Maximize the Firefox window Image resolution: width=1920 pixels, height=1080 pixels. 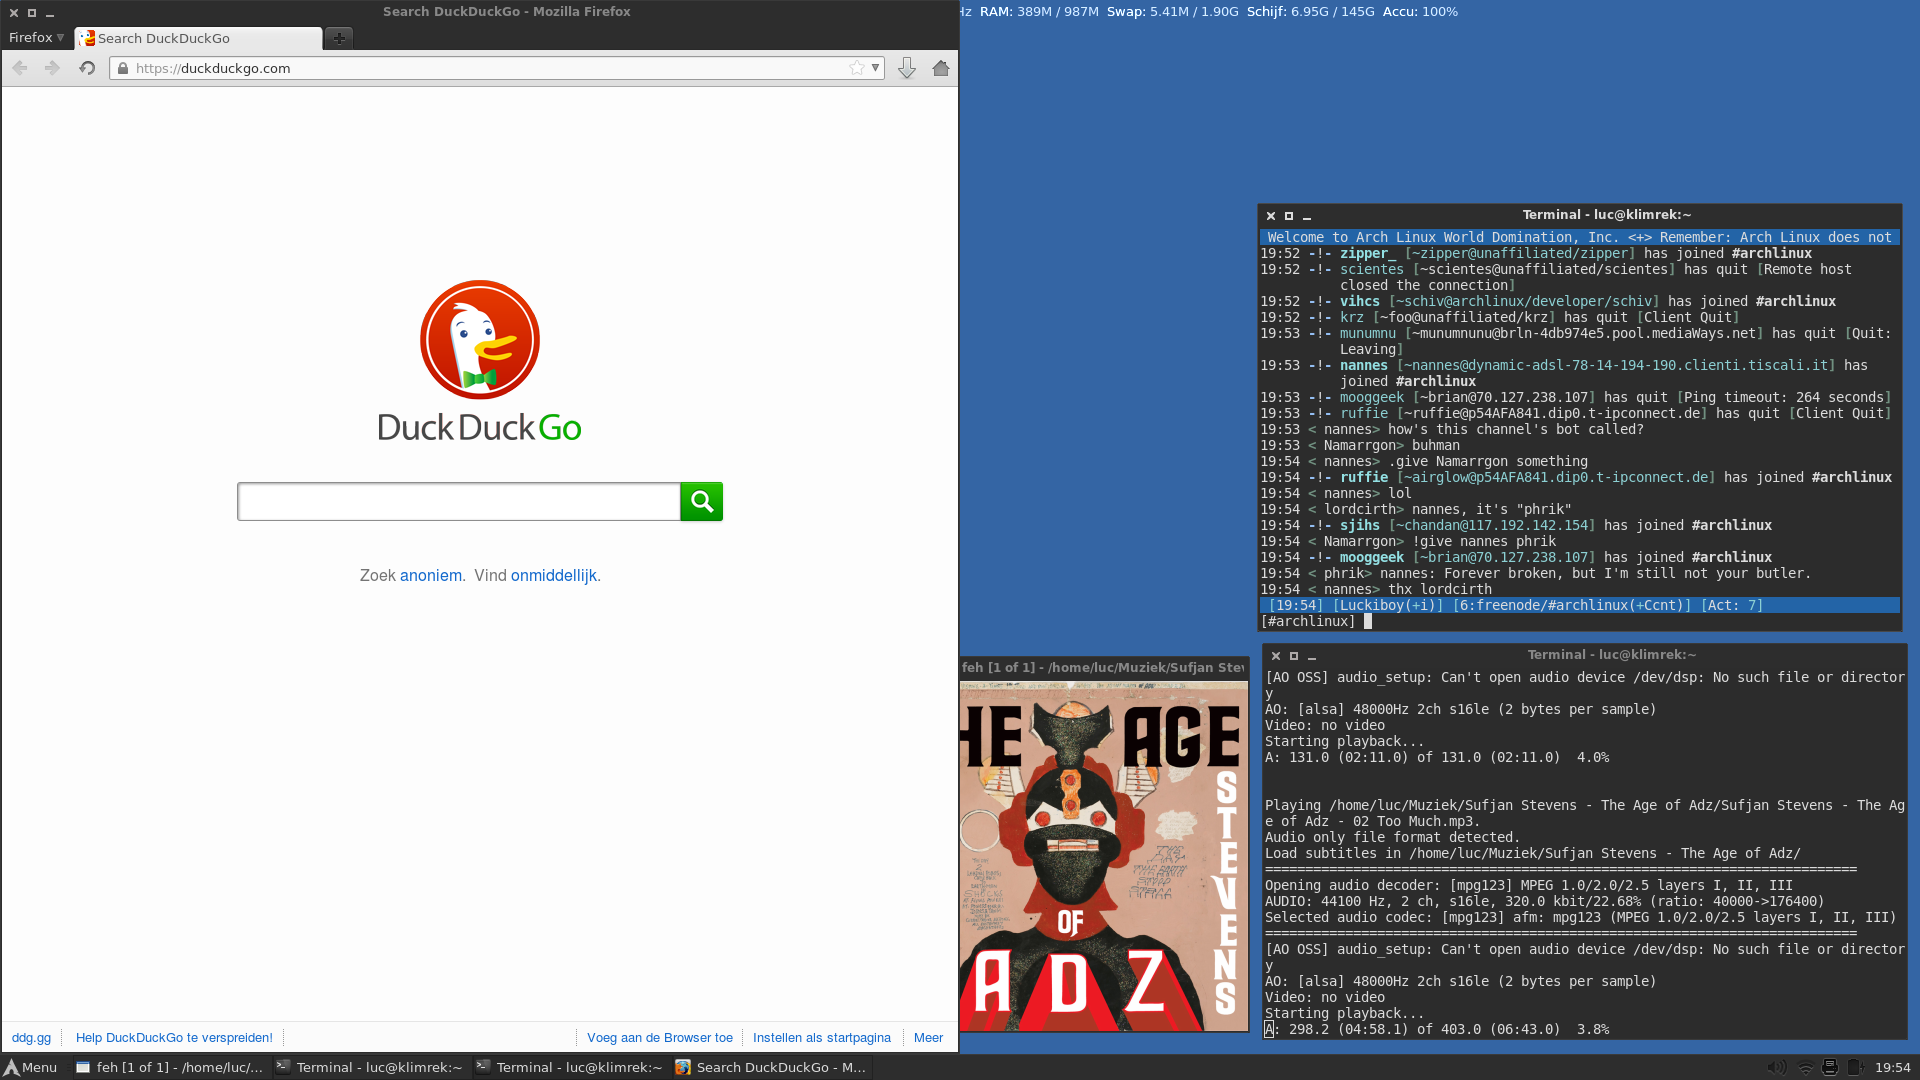coord(32,12)
